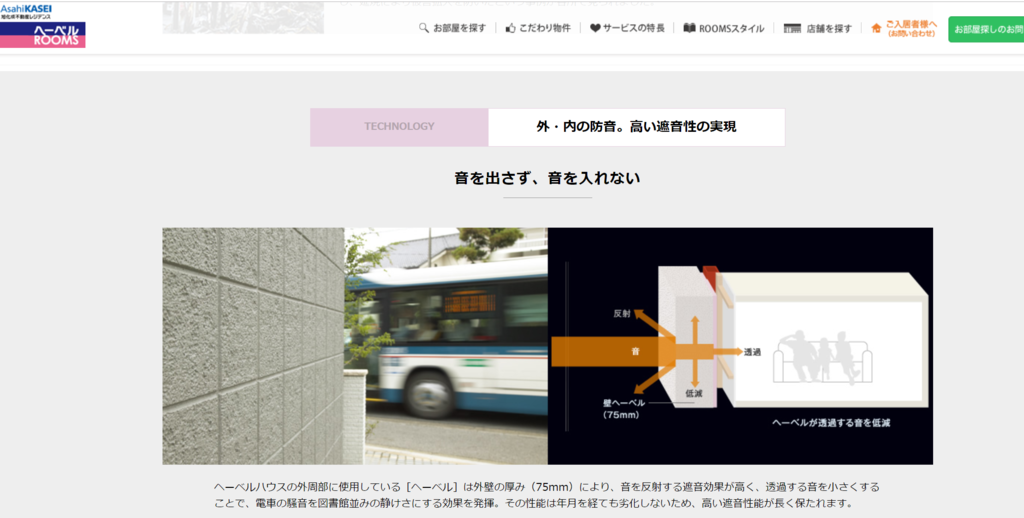Click the book icon beside ROOMSスタイル
The width and height of the screenshot is (1024, 518).
(689, 28)
